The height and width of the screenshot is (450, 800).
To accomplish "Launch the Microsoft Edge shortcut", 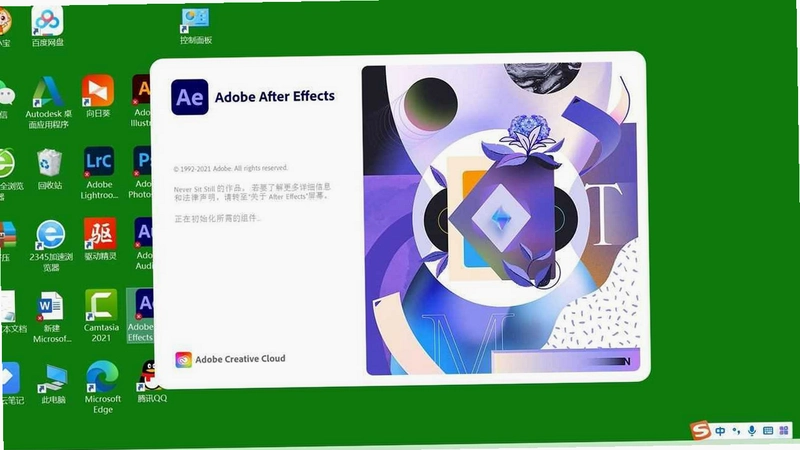I will (103, 387).
